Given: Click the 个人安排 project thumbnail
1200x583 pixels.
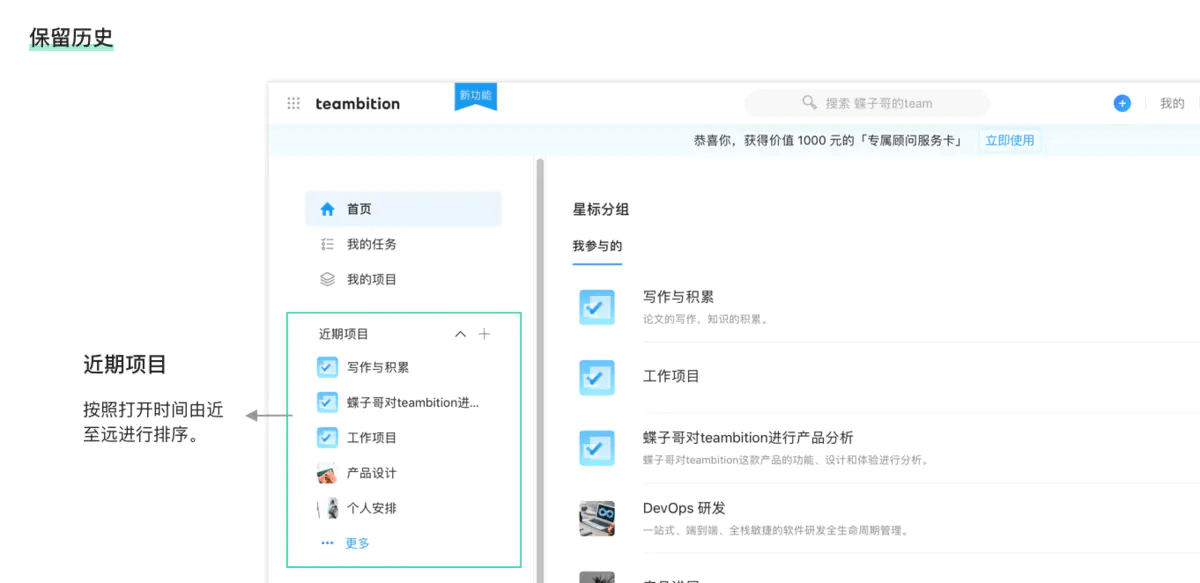Looking at the screenshot, I should pos(327,508).
